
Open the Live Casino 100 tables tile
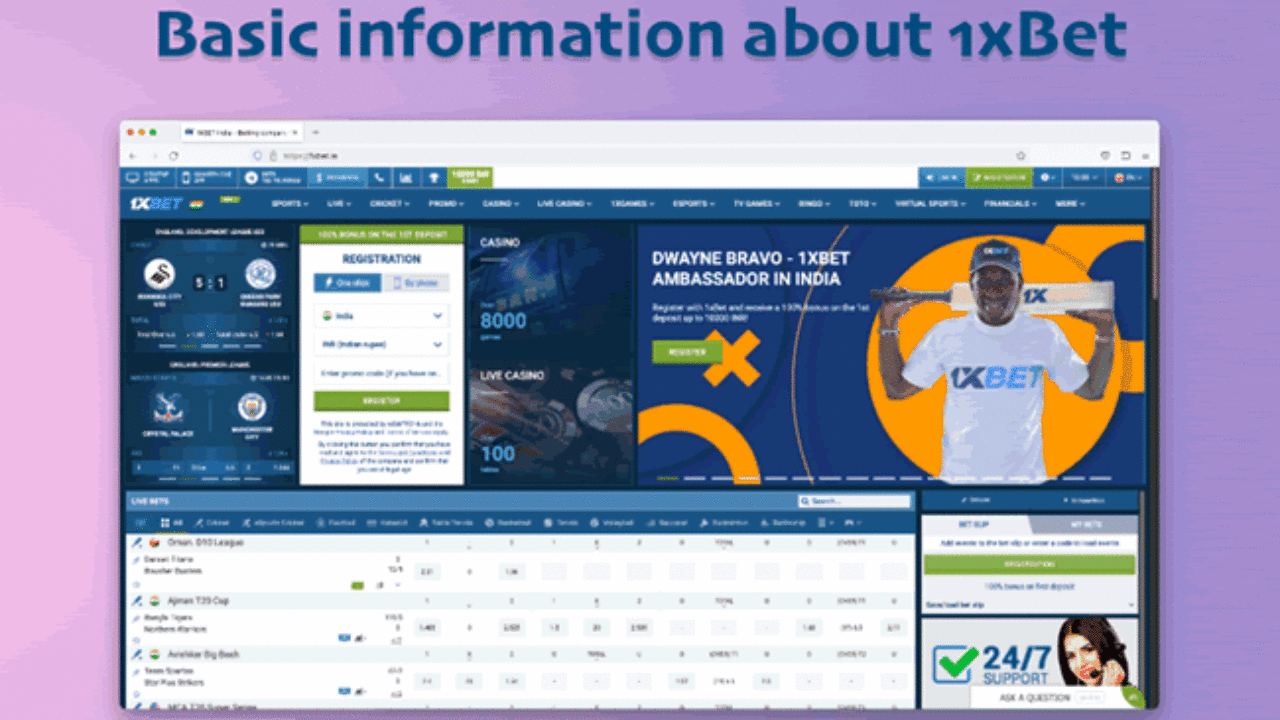[x=551, y=423]
